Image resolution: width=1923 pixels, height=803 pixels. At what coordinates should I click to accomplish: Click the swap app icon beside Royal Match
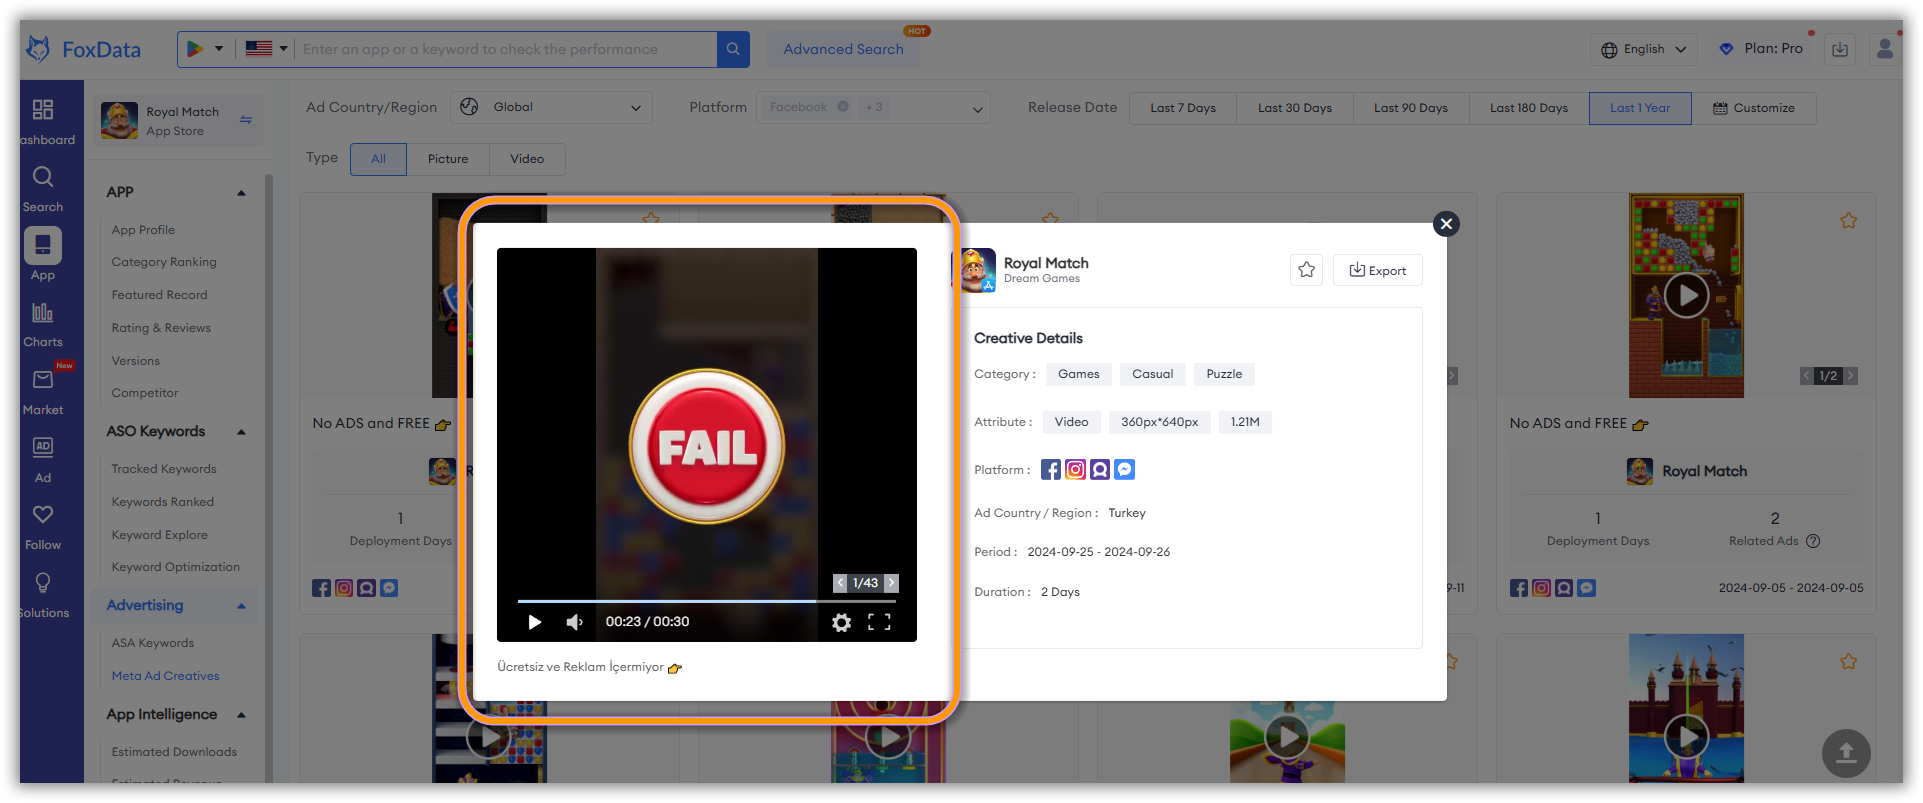click(x=246, y=120)
